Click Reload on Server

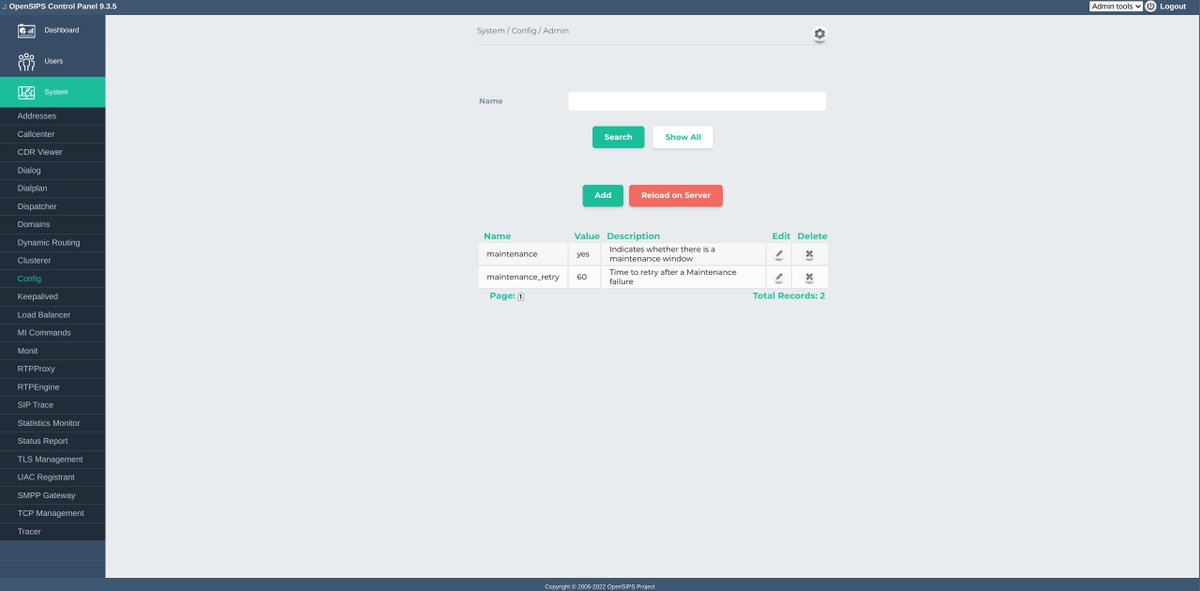coord(675,195)
